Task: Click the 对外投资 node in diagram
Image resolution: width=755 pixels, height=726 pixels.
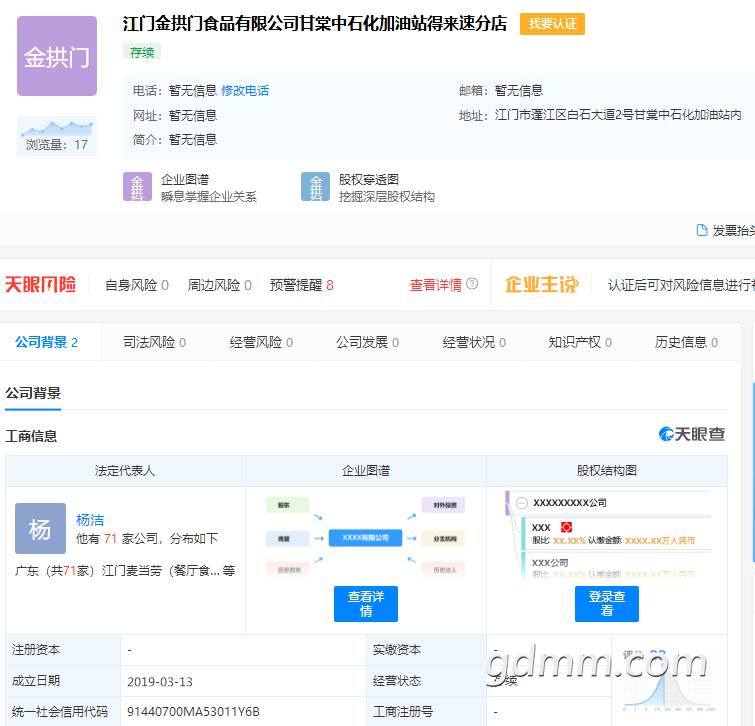Action: tap(444, 505)
